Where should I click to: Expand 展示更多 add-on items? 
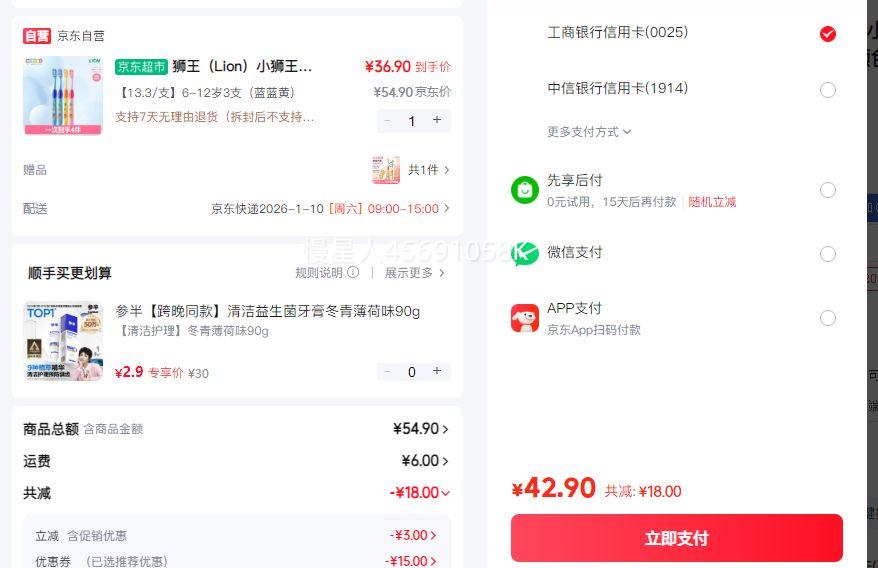click(414, 273)
